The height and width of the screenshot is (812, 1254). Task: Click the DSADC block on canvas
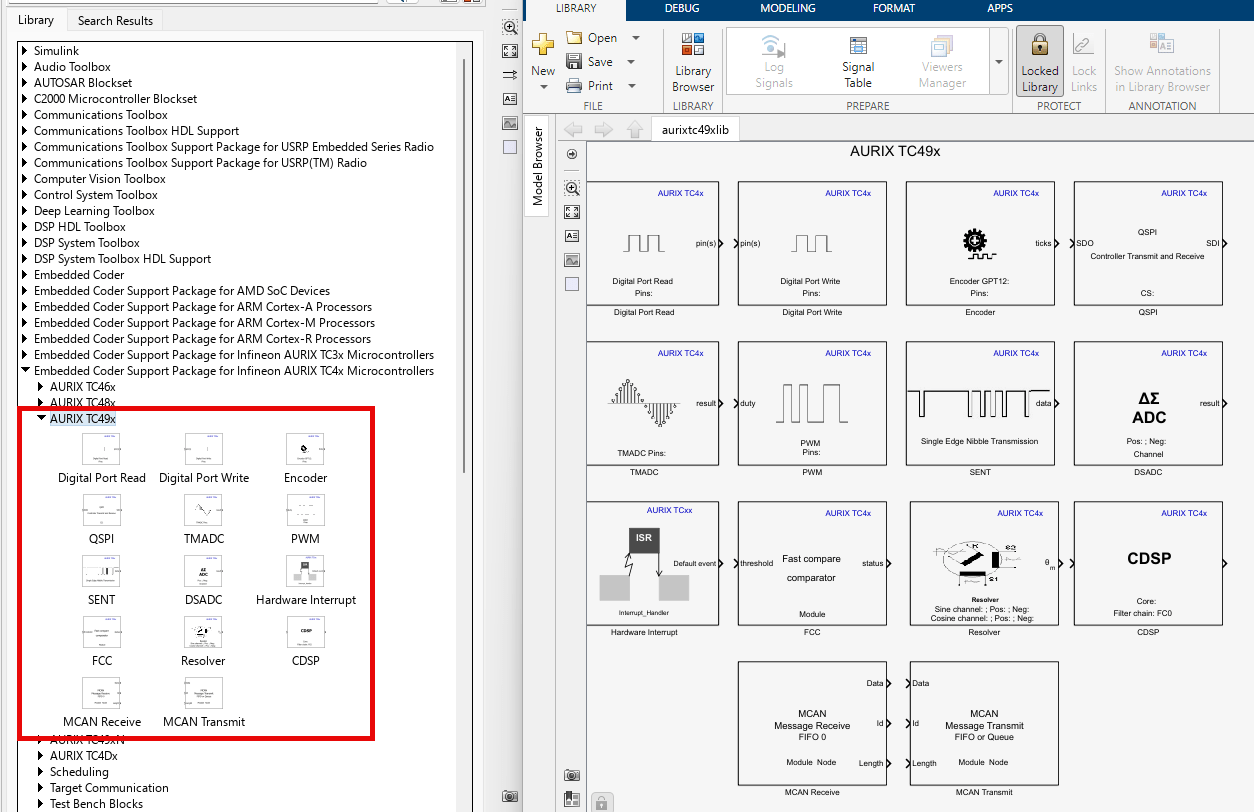[x=1148, y=403]
